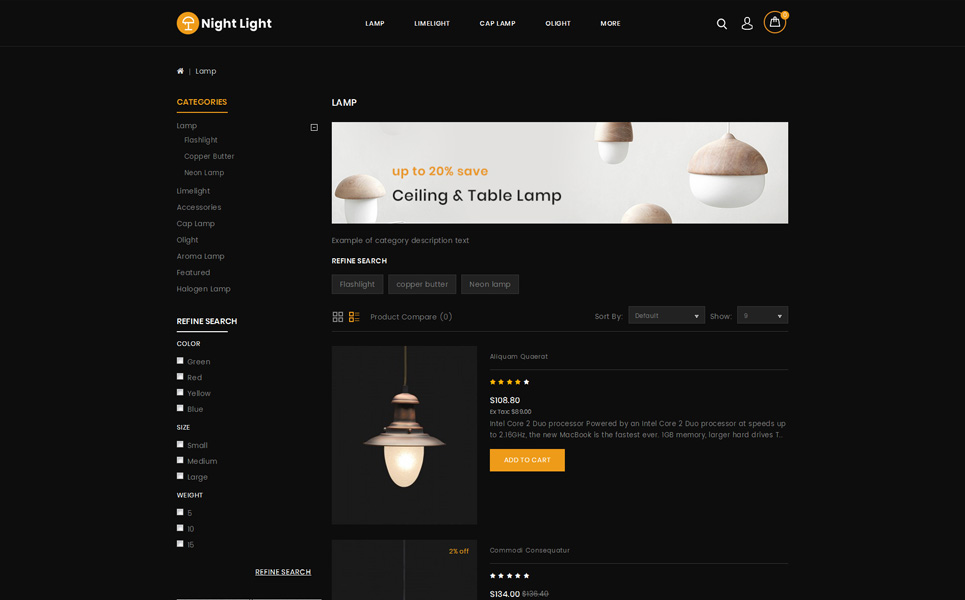The width and height of the screenshot is (965, 600).
Task: Select Neon Lamp subcategory in sidebar
Action: tap(204, 173)
